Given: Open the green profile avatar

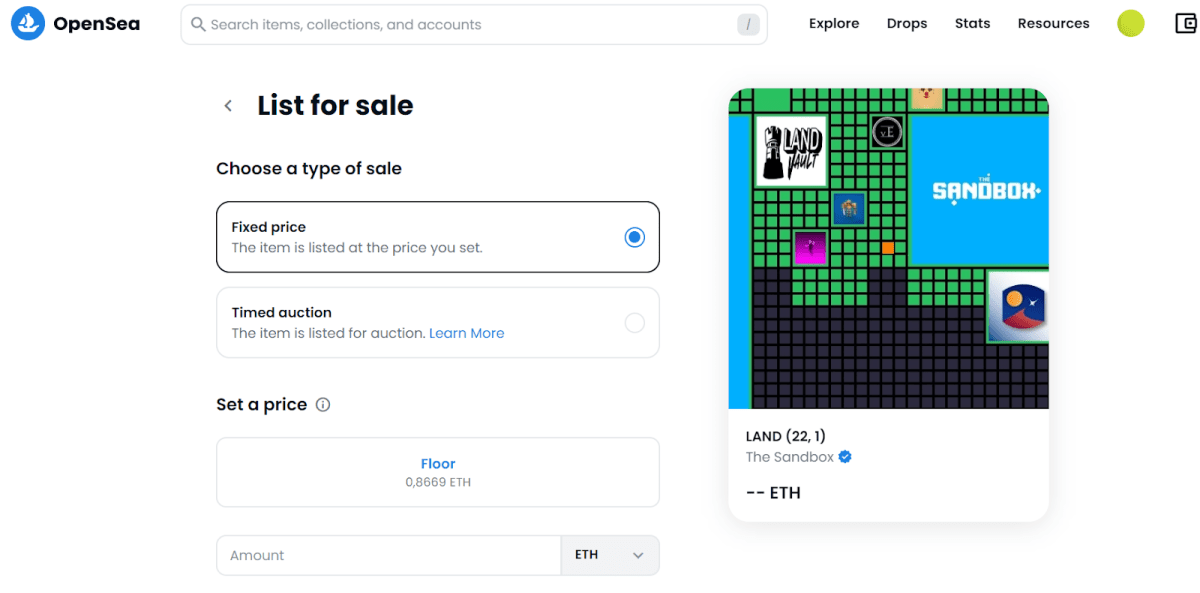Looking at the screenshot, I should 1131,24.
